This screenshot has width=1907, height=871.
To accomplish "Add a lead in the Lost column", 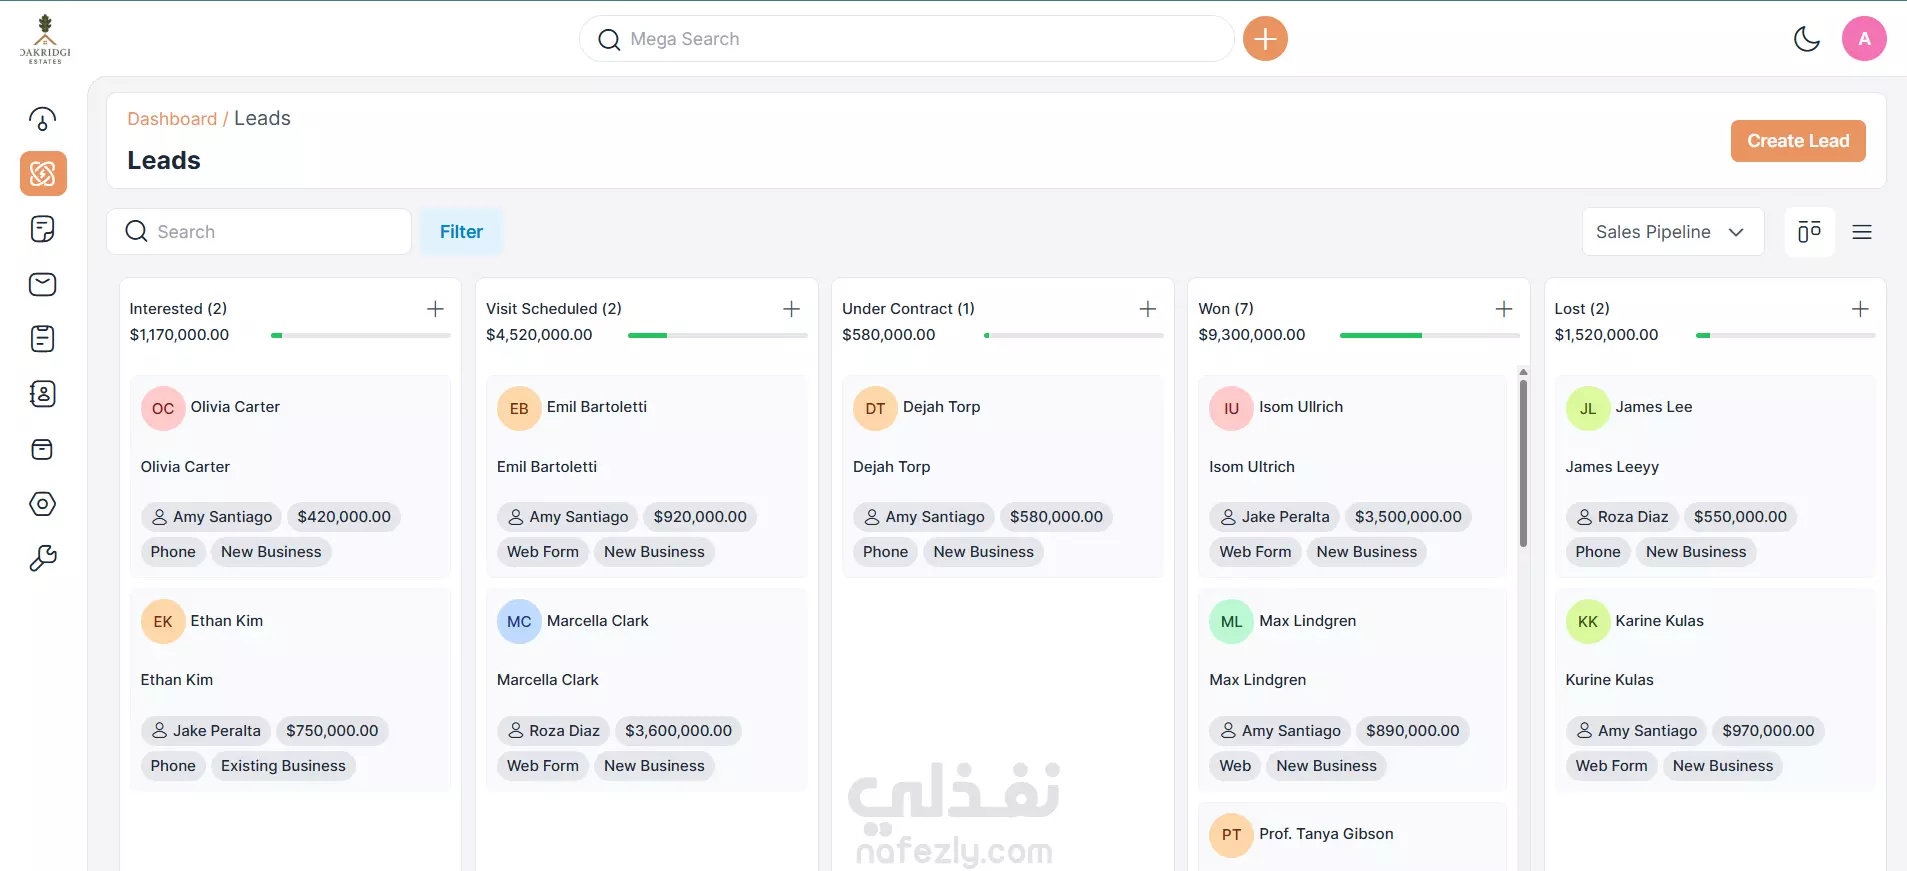I will click(1860, 309).
